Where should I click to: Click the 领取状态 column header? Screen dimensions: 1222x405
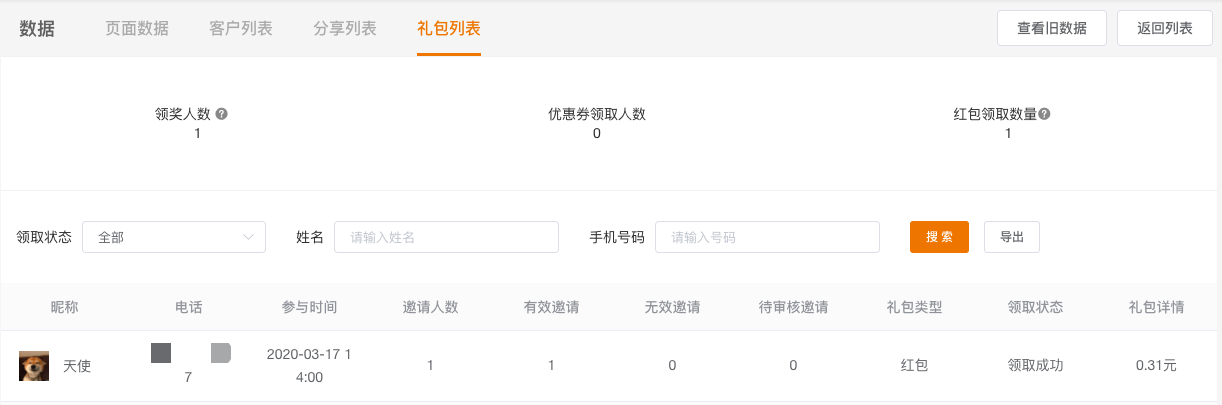tap(1035, 307)
